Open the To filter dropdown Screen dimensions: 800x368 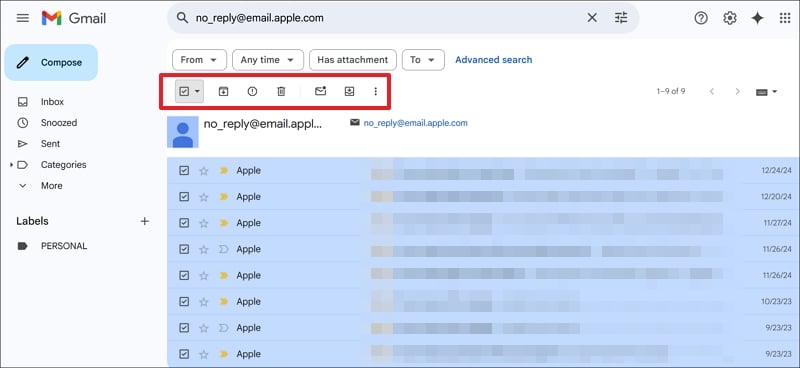point(423,60)
